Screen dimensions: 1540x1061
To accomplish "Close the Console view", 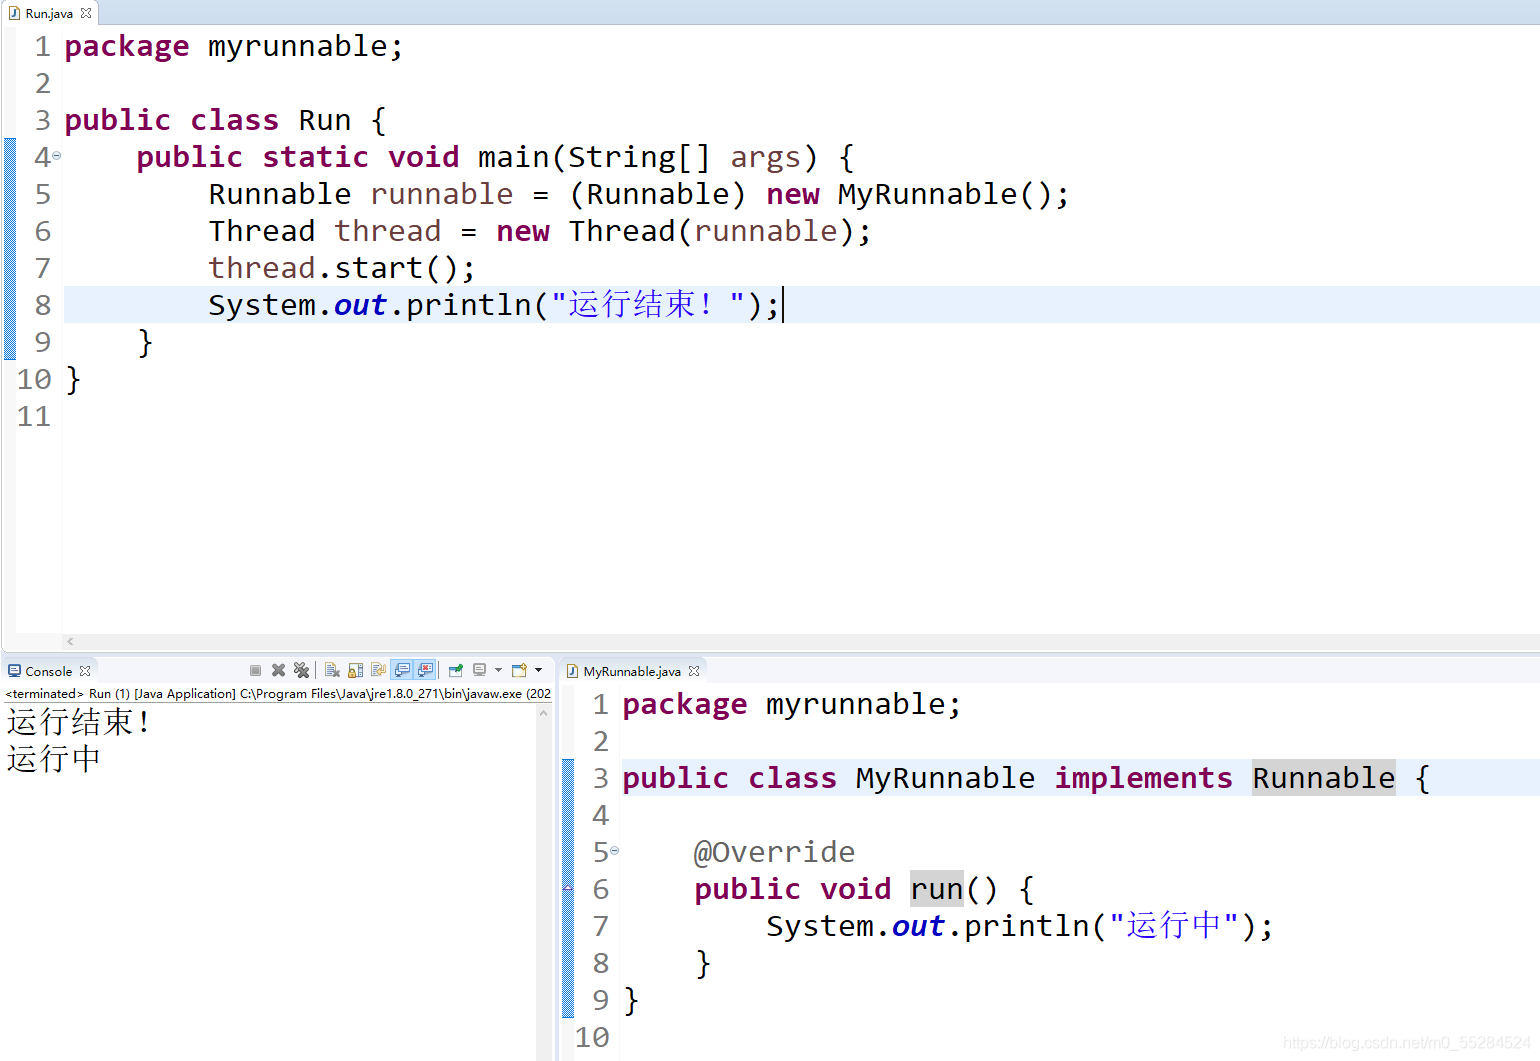I will pos(85,671).
